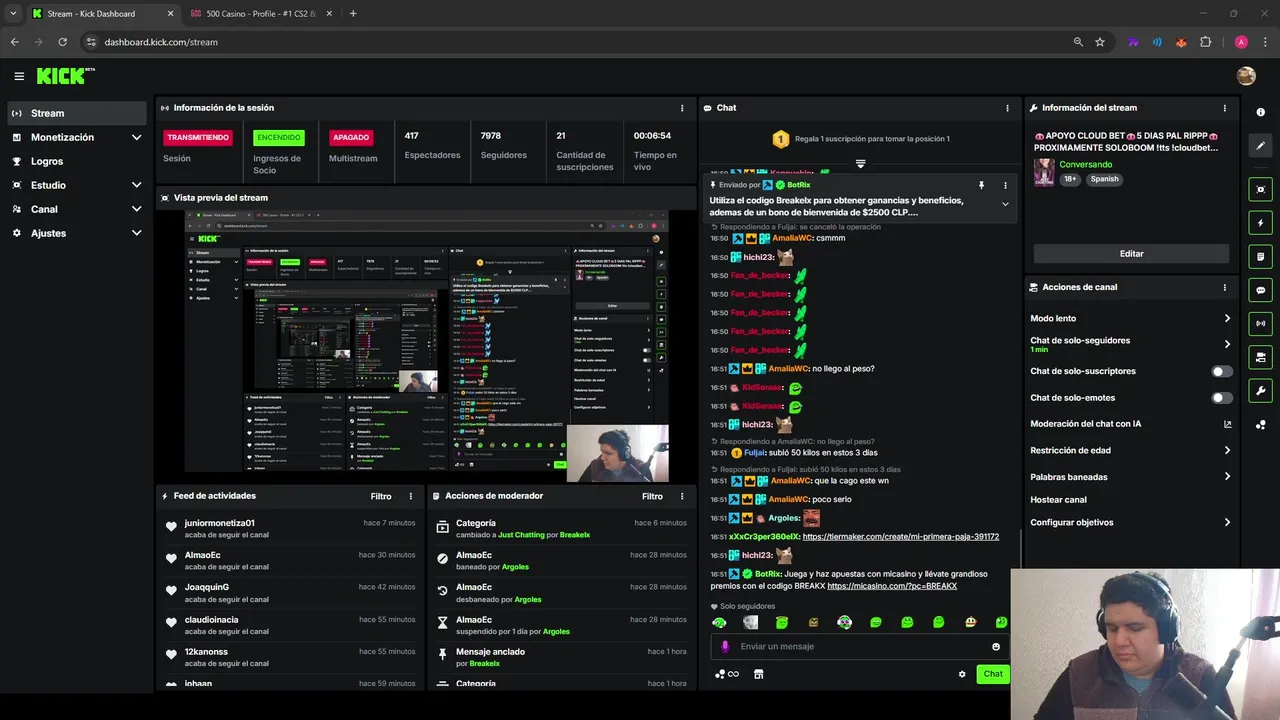Toggle moderator actions document icon in right sidebar
The height and width of the screenshot is (720, 1280).
click(x=1260, y=256)
